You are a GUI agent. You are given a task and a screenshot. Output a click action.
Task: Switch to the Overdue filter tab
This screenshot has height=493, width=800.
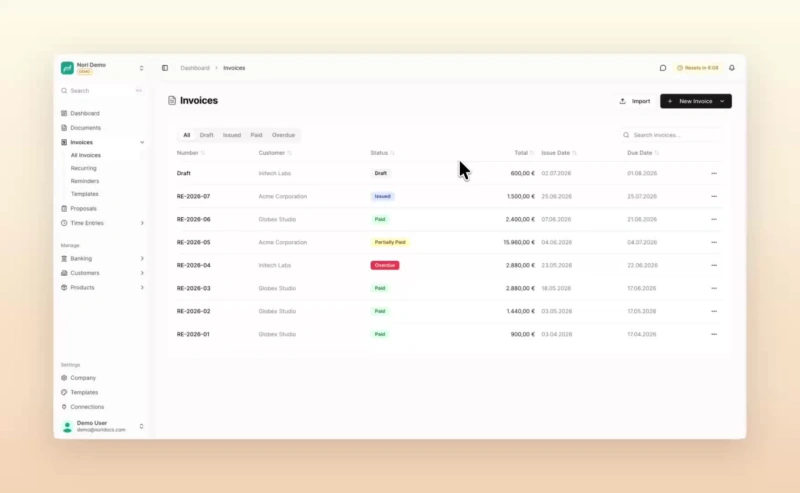(283, 135)
